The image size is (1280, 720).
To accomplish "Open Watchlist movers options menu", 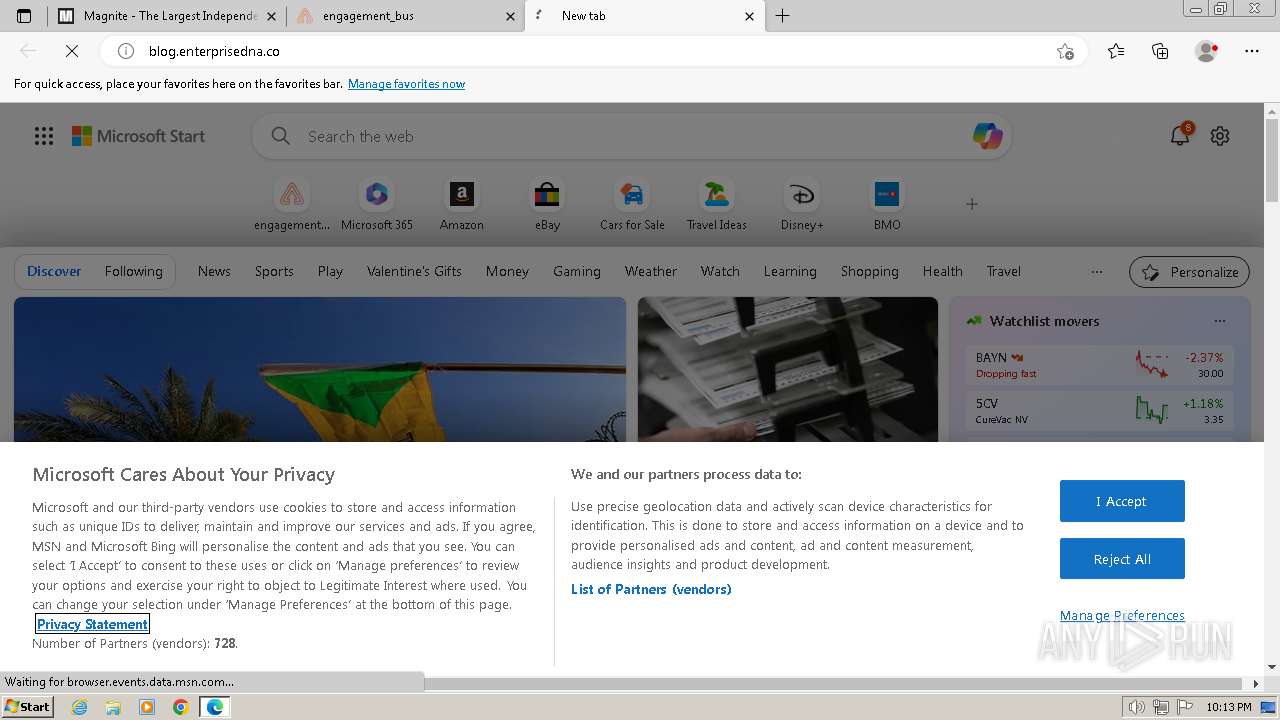I will click(x=1219, y=321).
